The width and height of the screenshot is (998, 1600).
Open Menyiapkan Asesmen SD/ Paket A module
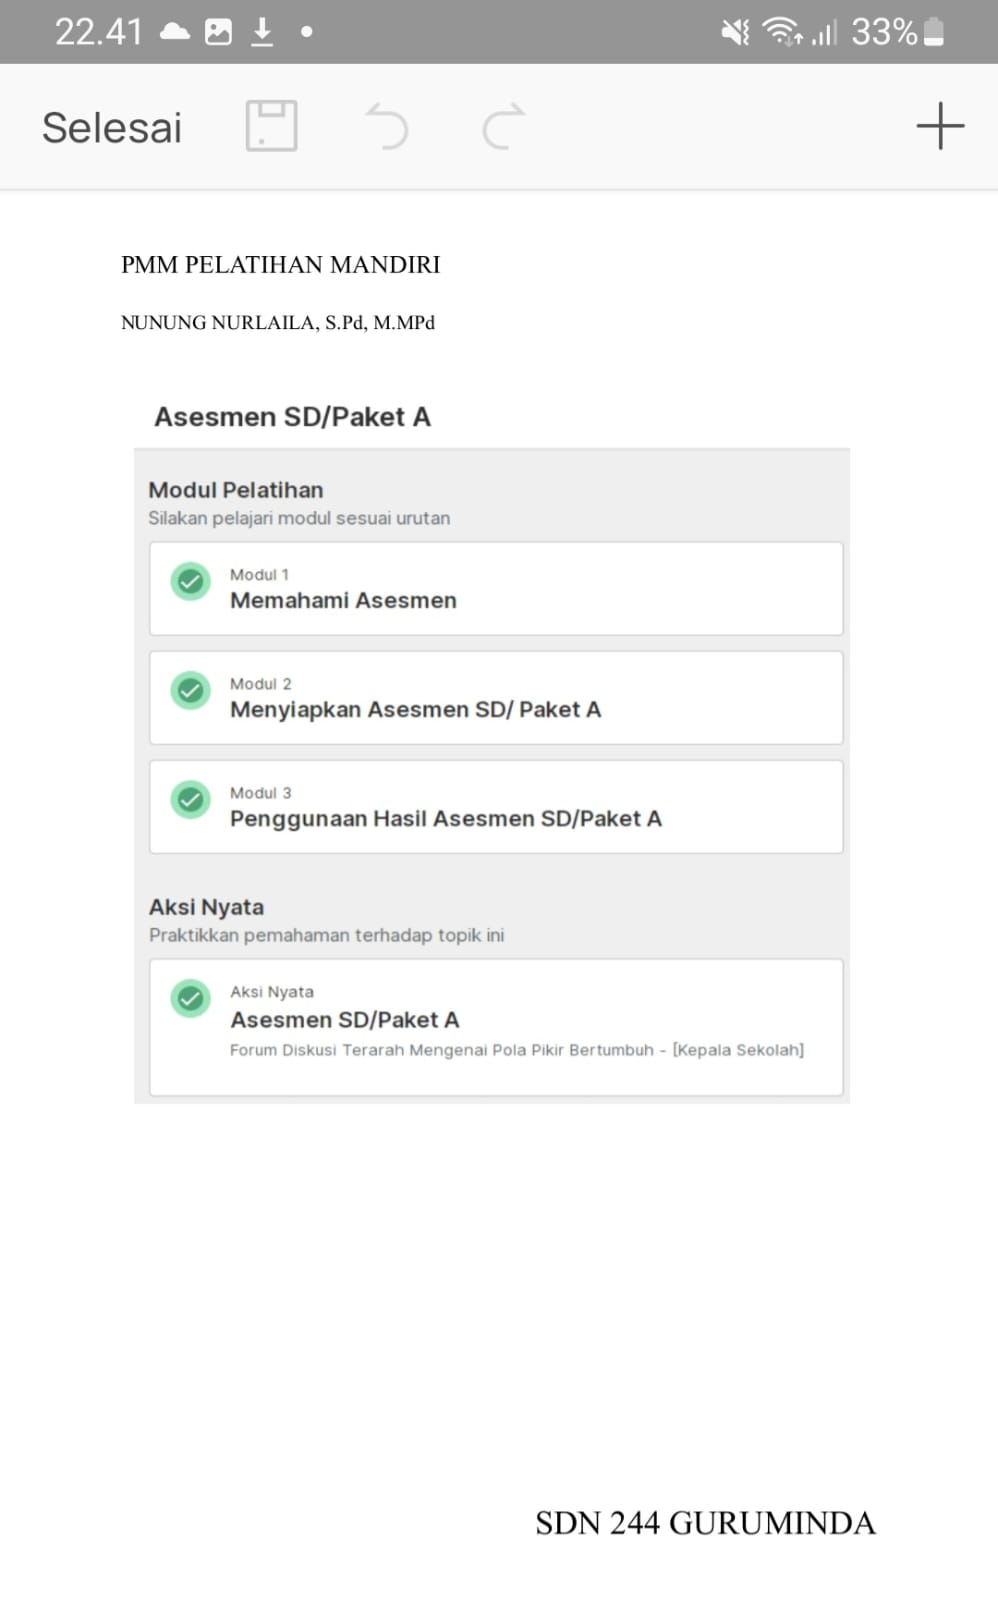point(415,709)
